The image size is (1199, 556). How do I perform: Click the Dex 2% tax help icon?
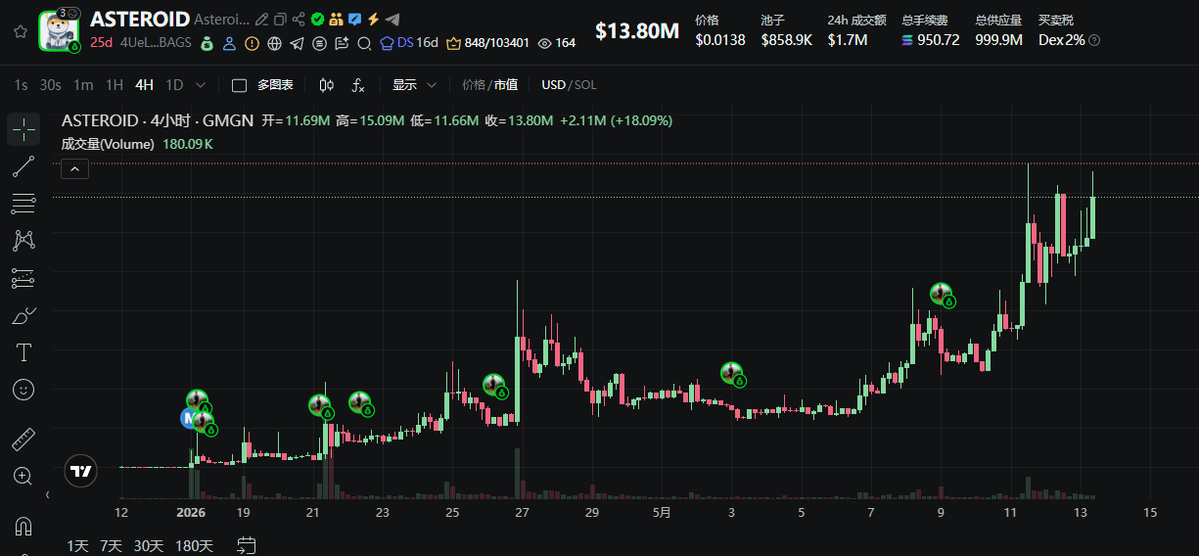coord(1094,40)
